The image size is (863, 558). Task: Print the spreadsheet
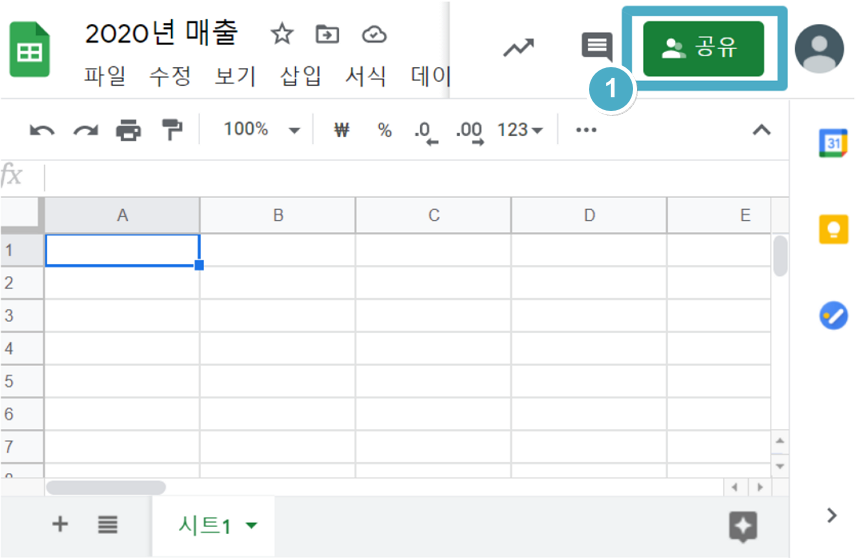[x=128, y=130]
